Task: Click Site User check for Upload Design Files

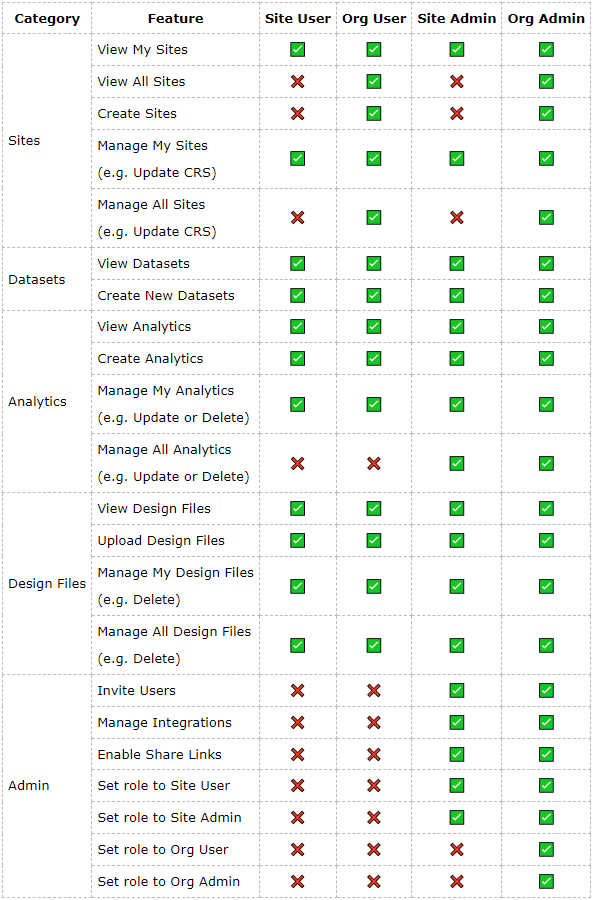Action: point(297,540)
